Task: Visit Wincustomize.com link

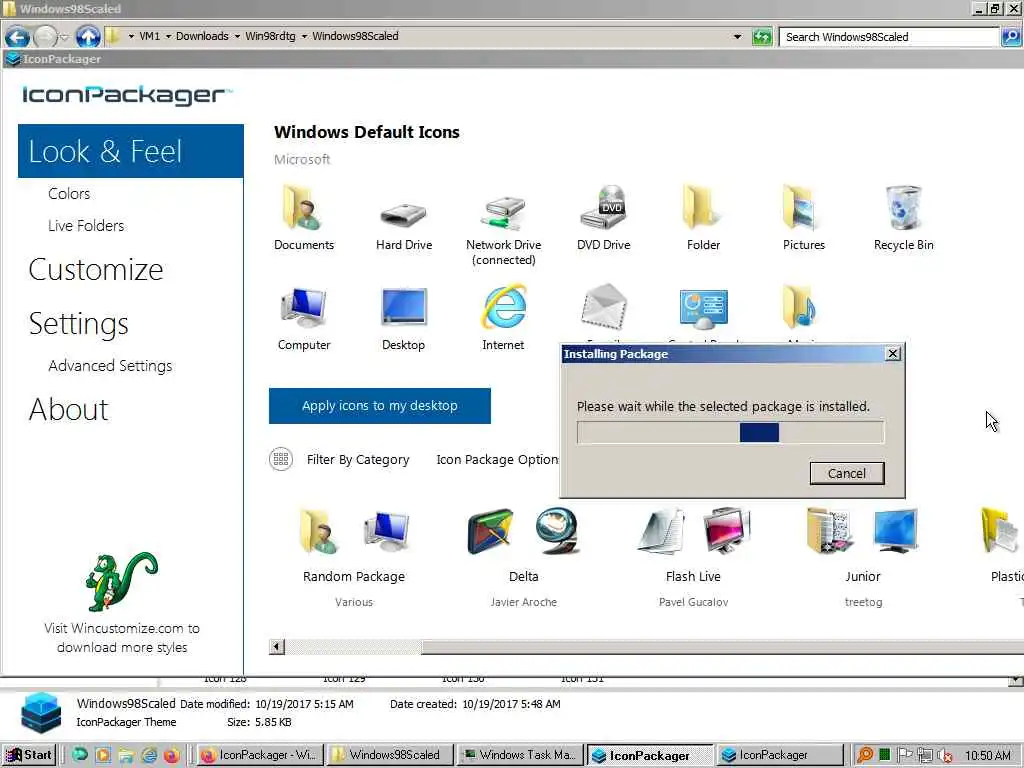Action: [x=121, y=637]
